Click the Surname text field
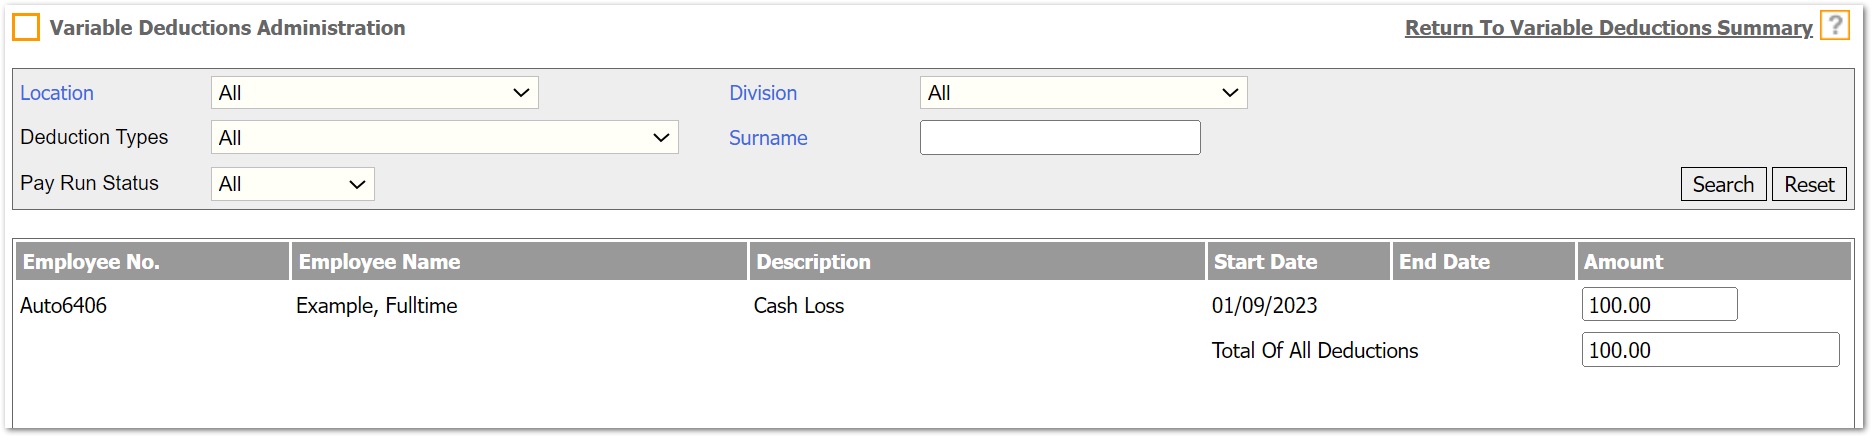This screenshot has height=437, width=1872. (x=1059, y=138)
